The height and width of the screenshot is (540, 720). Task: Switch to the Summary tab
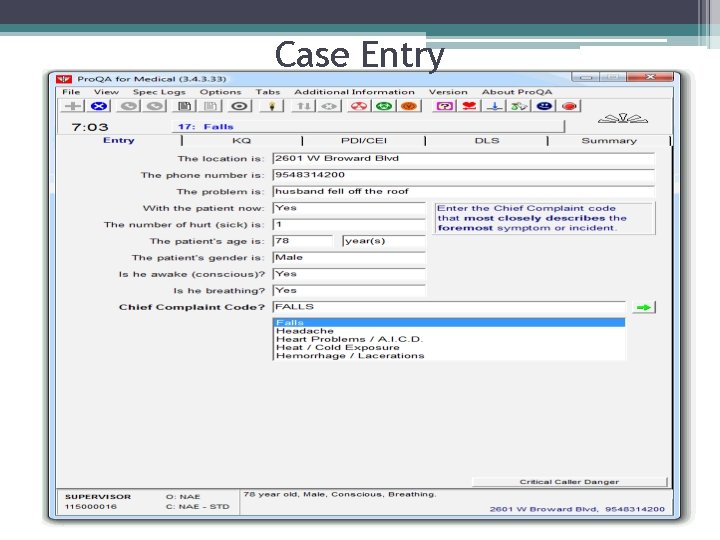(x=609, y=141)
